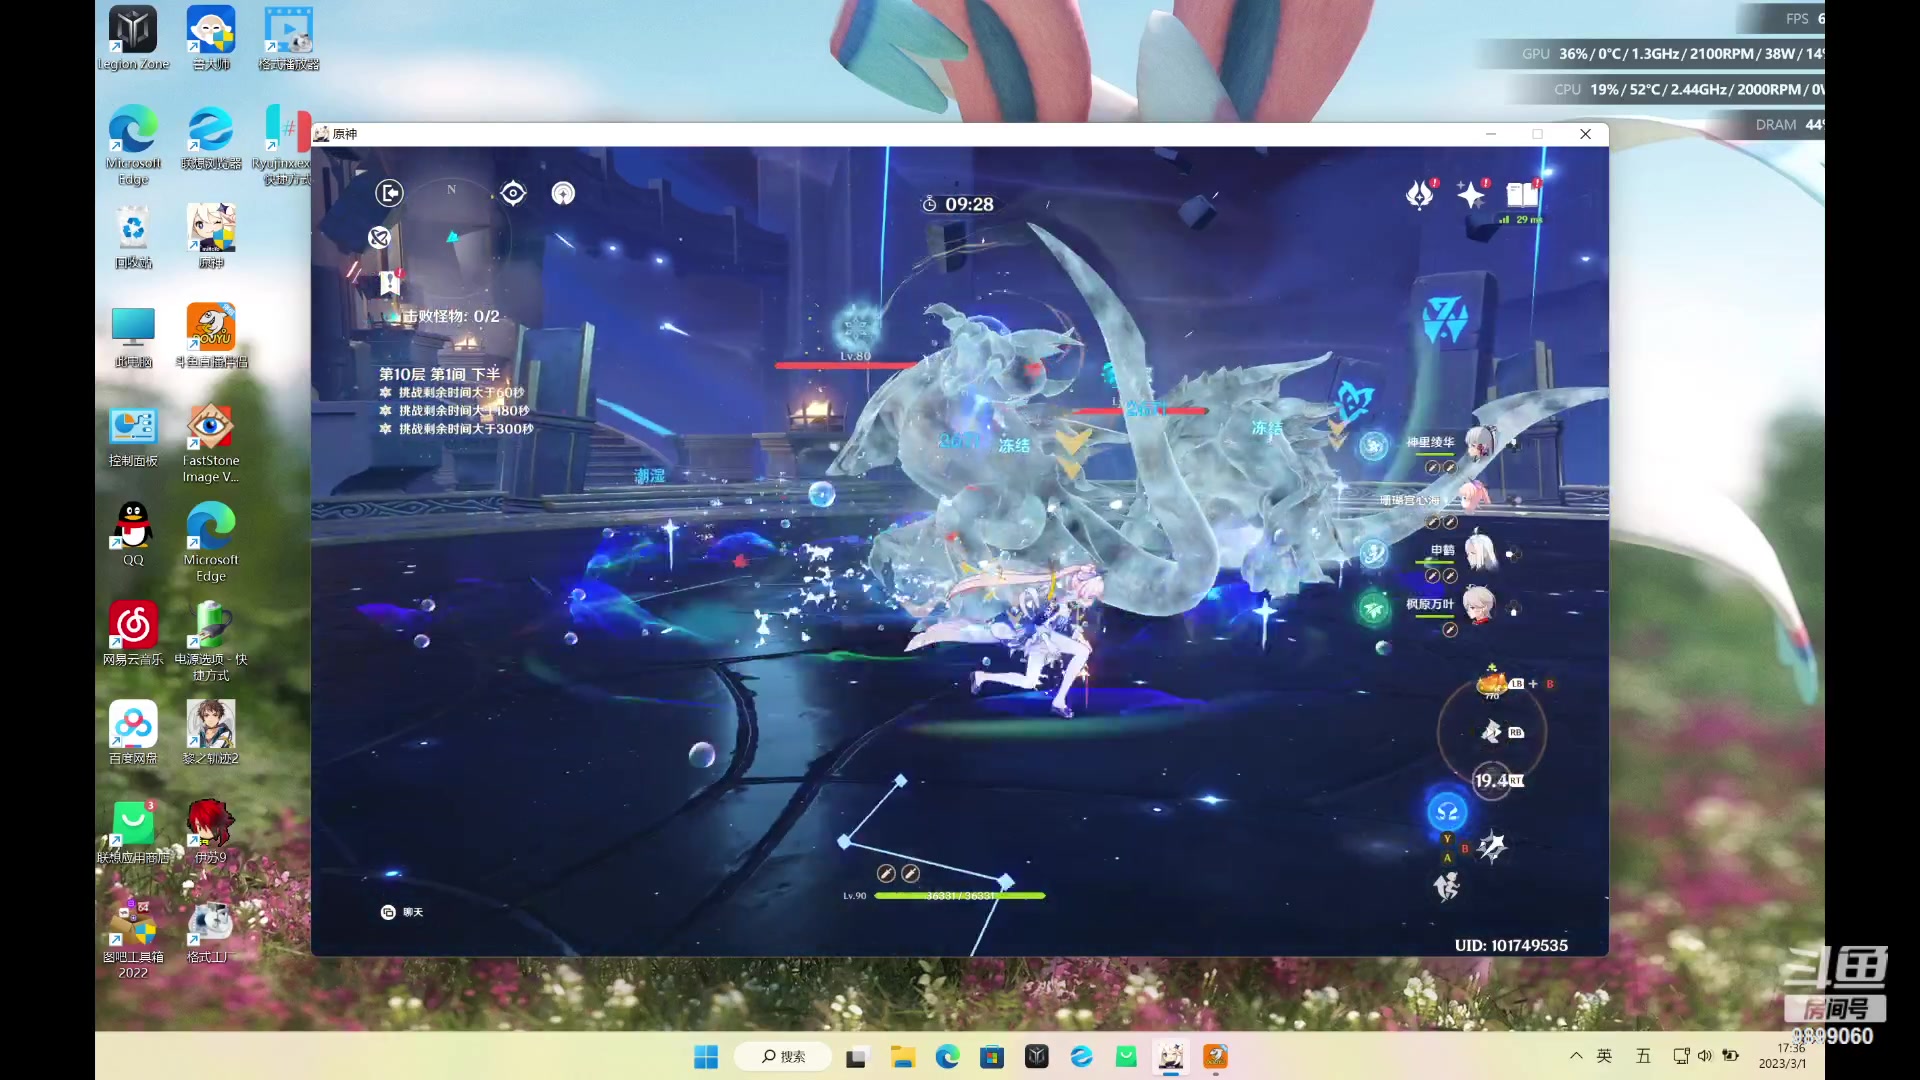Open the quest marker icon with red alert

390,283
